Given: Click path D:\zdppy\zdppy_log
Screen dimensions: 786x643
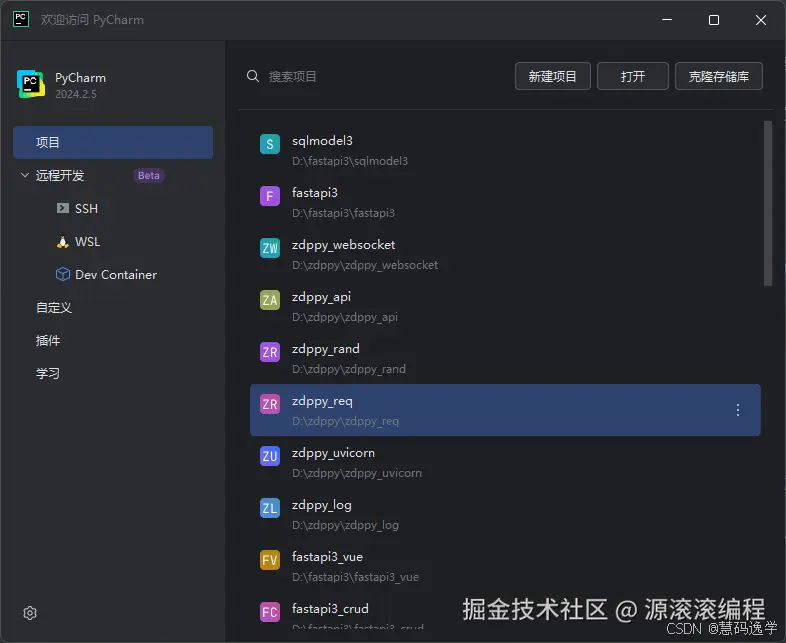Looking at the screenshot, I should point(345,525).
